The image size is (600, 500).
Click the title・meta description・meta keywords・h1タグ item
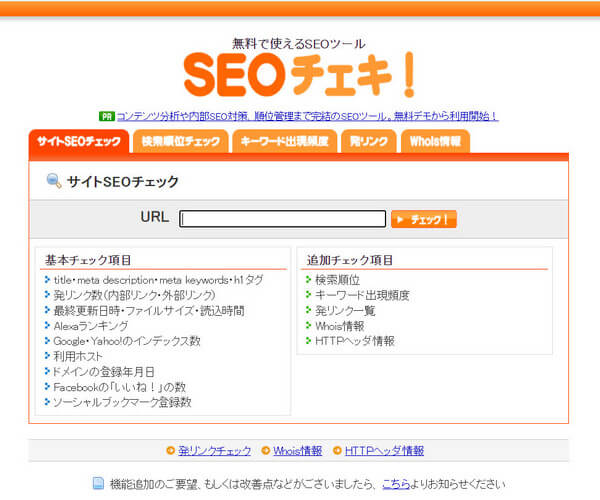[x=158, y=280]
